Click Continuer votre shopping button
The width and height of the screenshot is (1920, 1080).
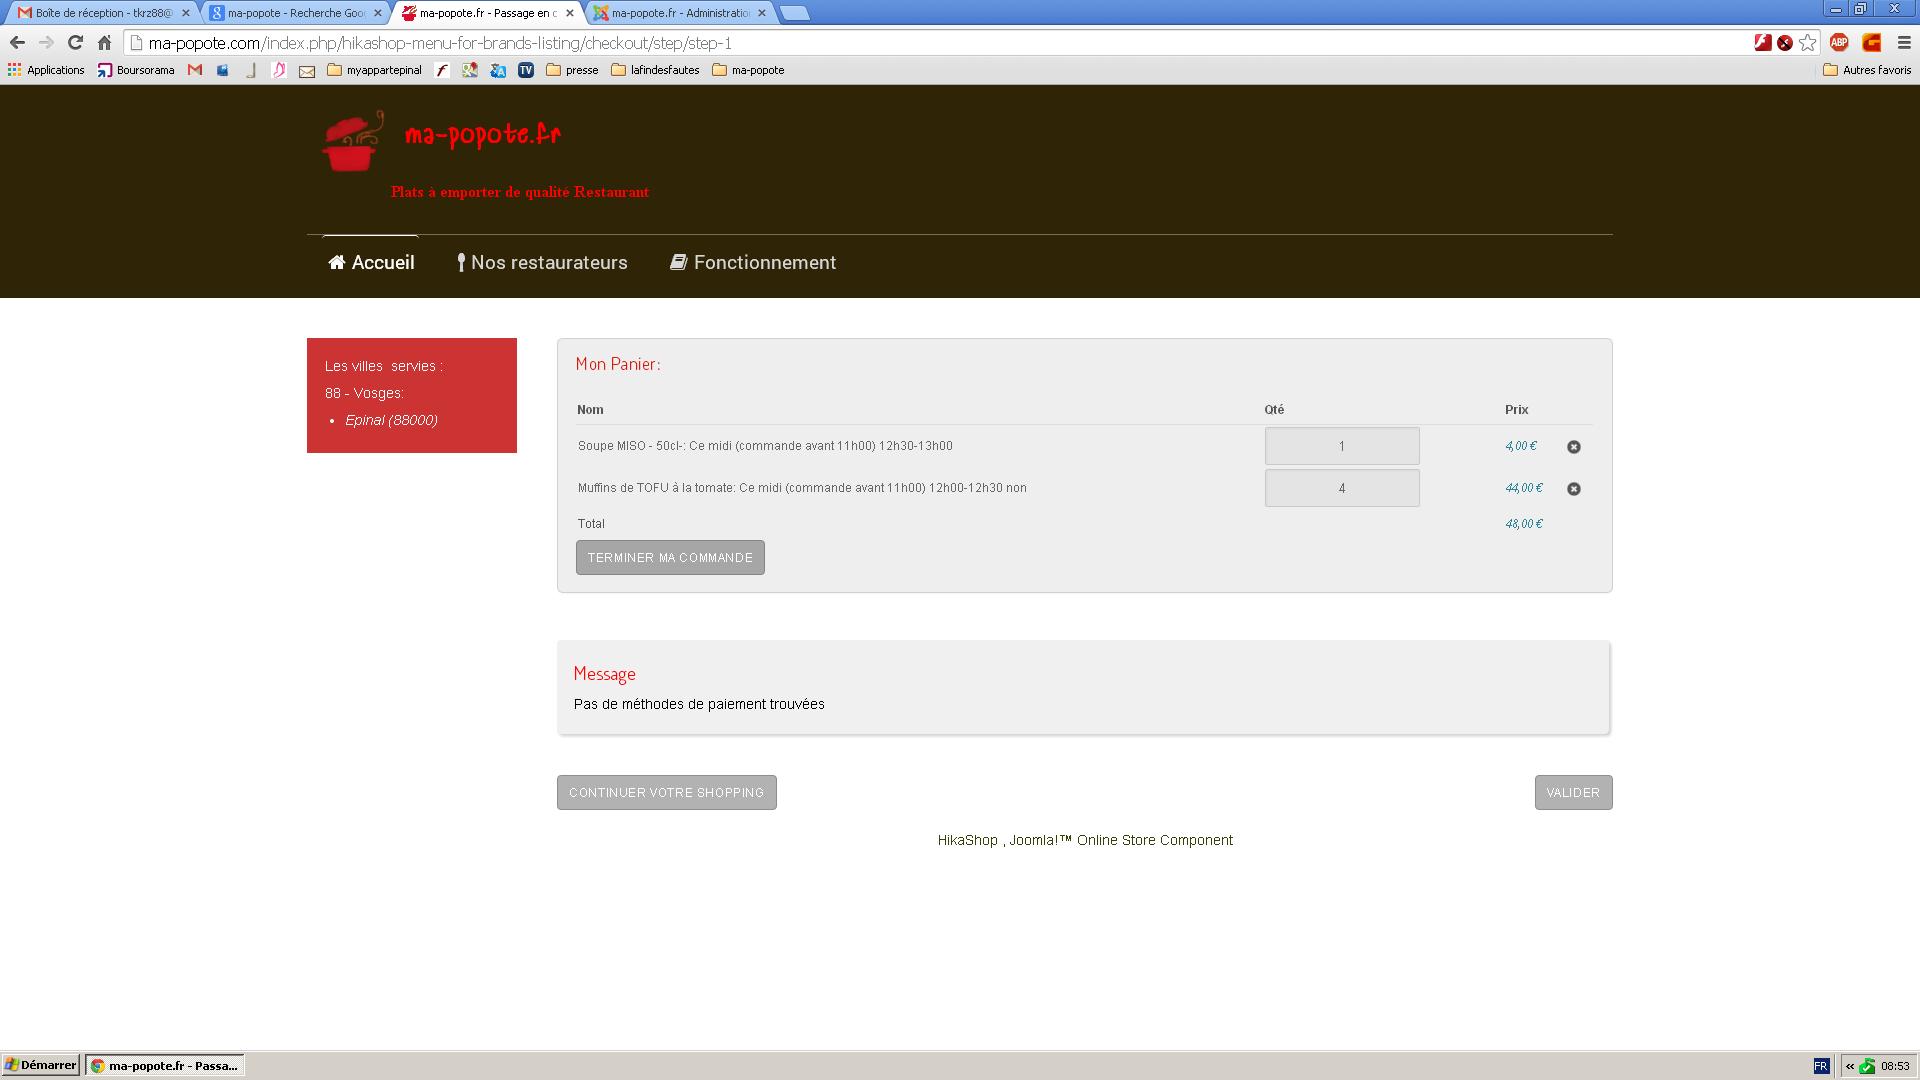(x=666, y=792)
